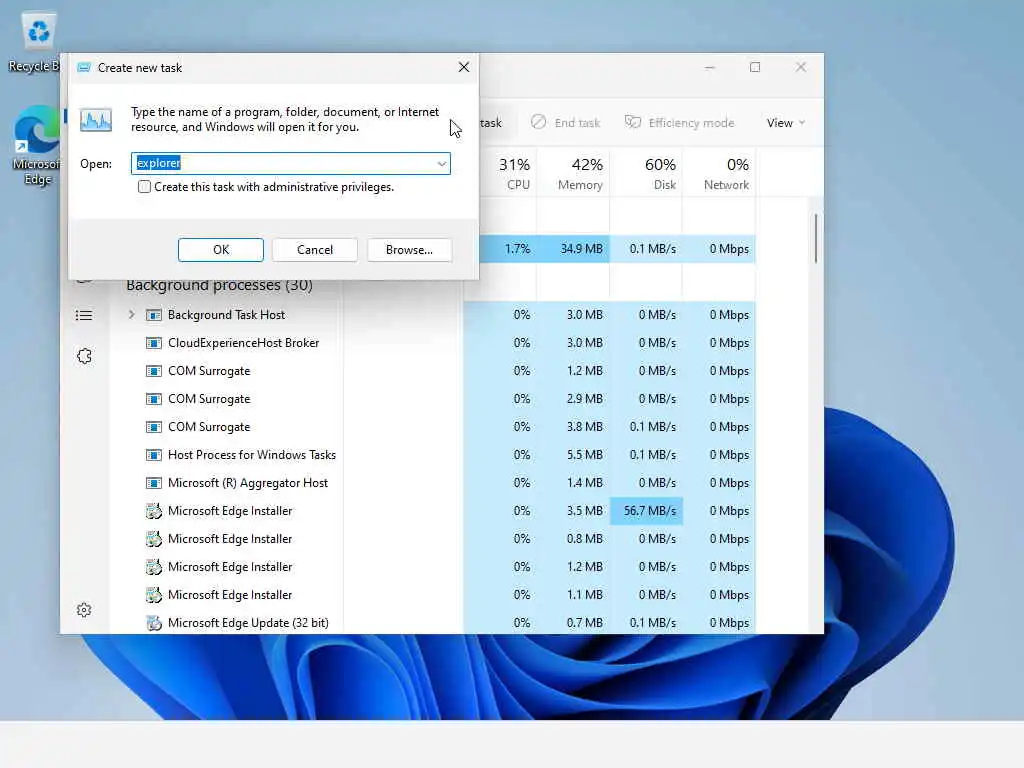This screenshot has width=1024, height=768.
Task: Enable administrative privileges checkbox
Action: point(144,187)
